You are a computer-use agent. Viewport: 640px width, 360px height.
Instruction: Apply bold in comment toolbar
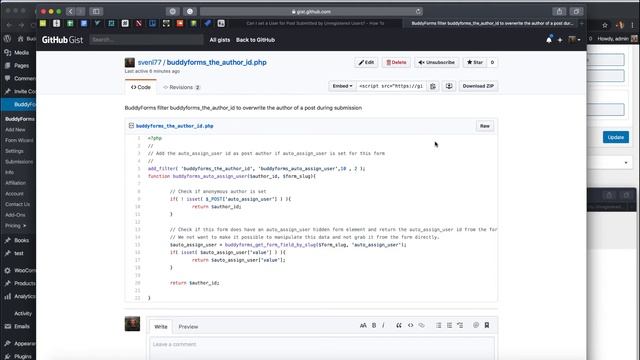tap(374, 325)
